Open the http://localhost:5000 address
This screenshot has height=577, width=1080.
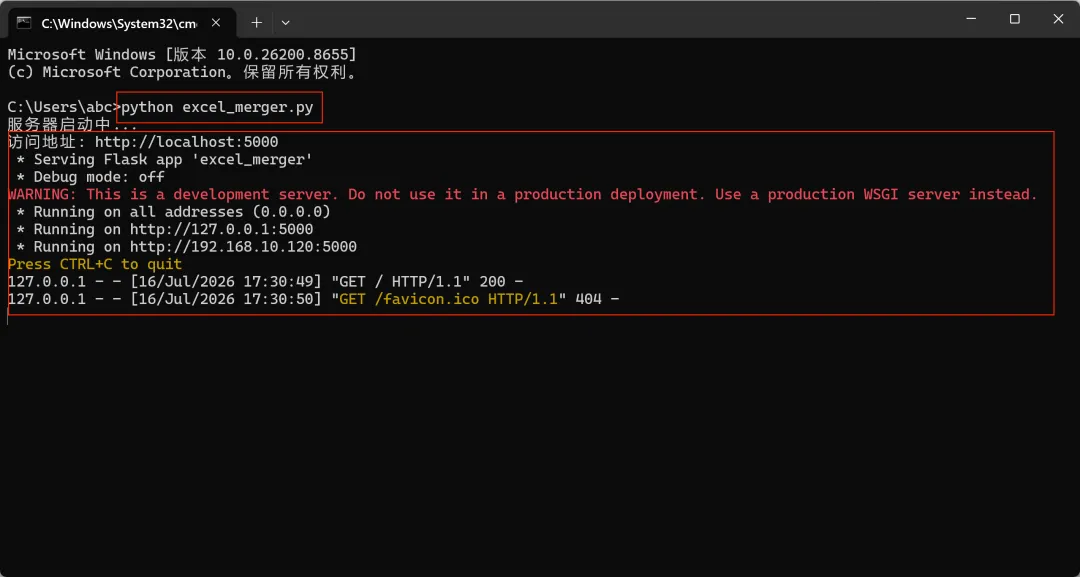(187, 142)
